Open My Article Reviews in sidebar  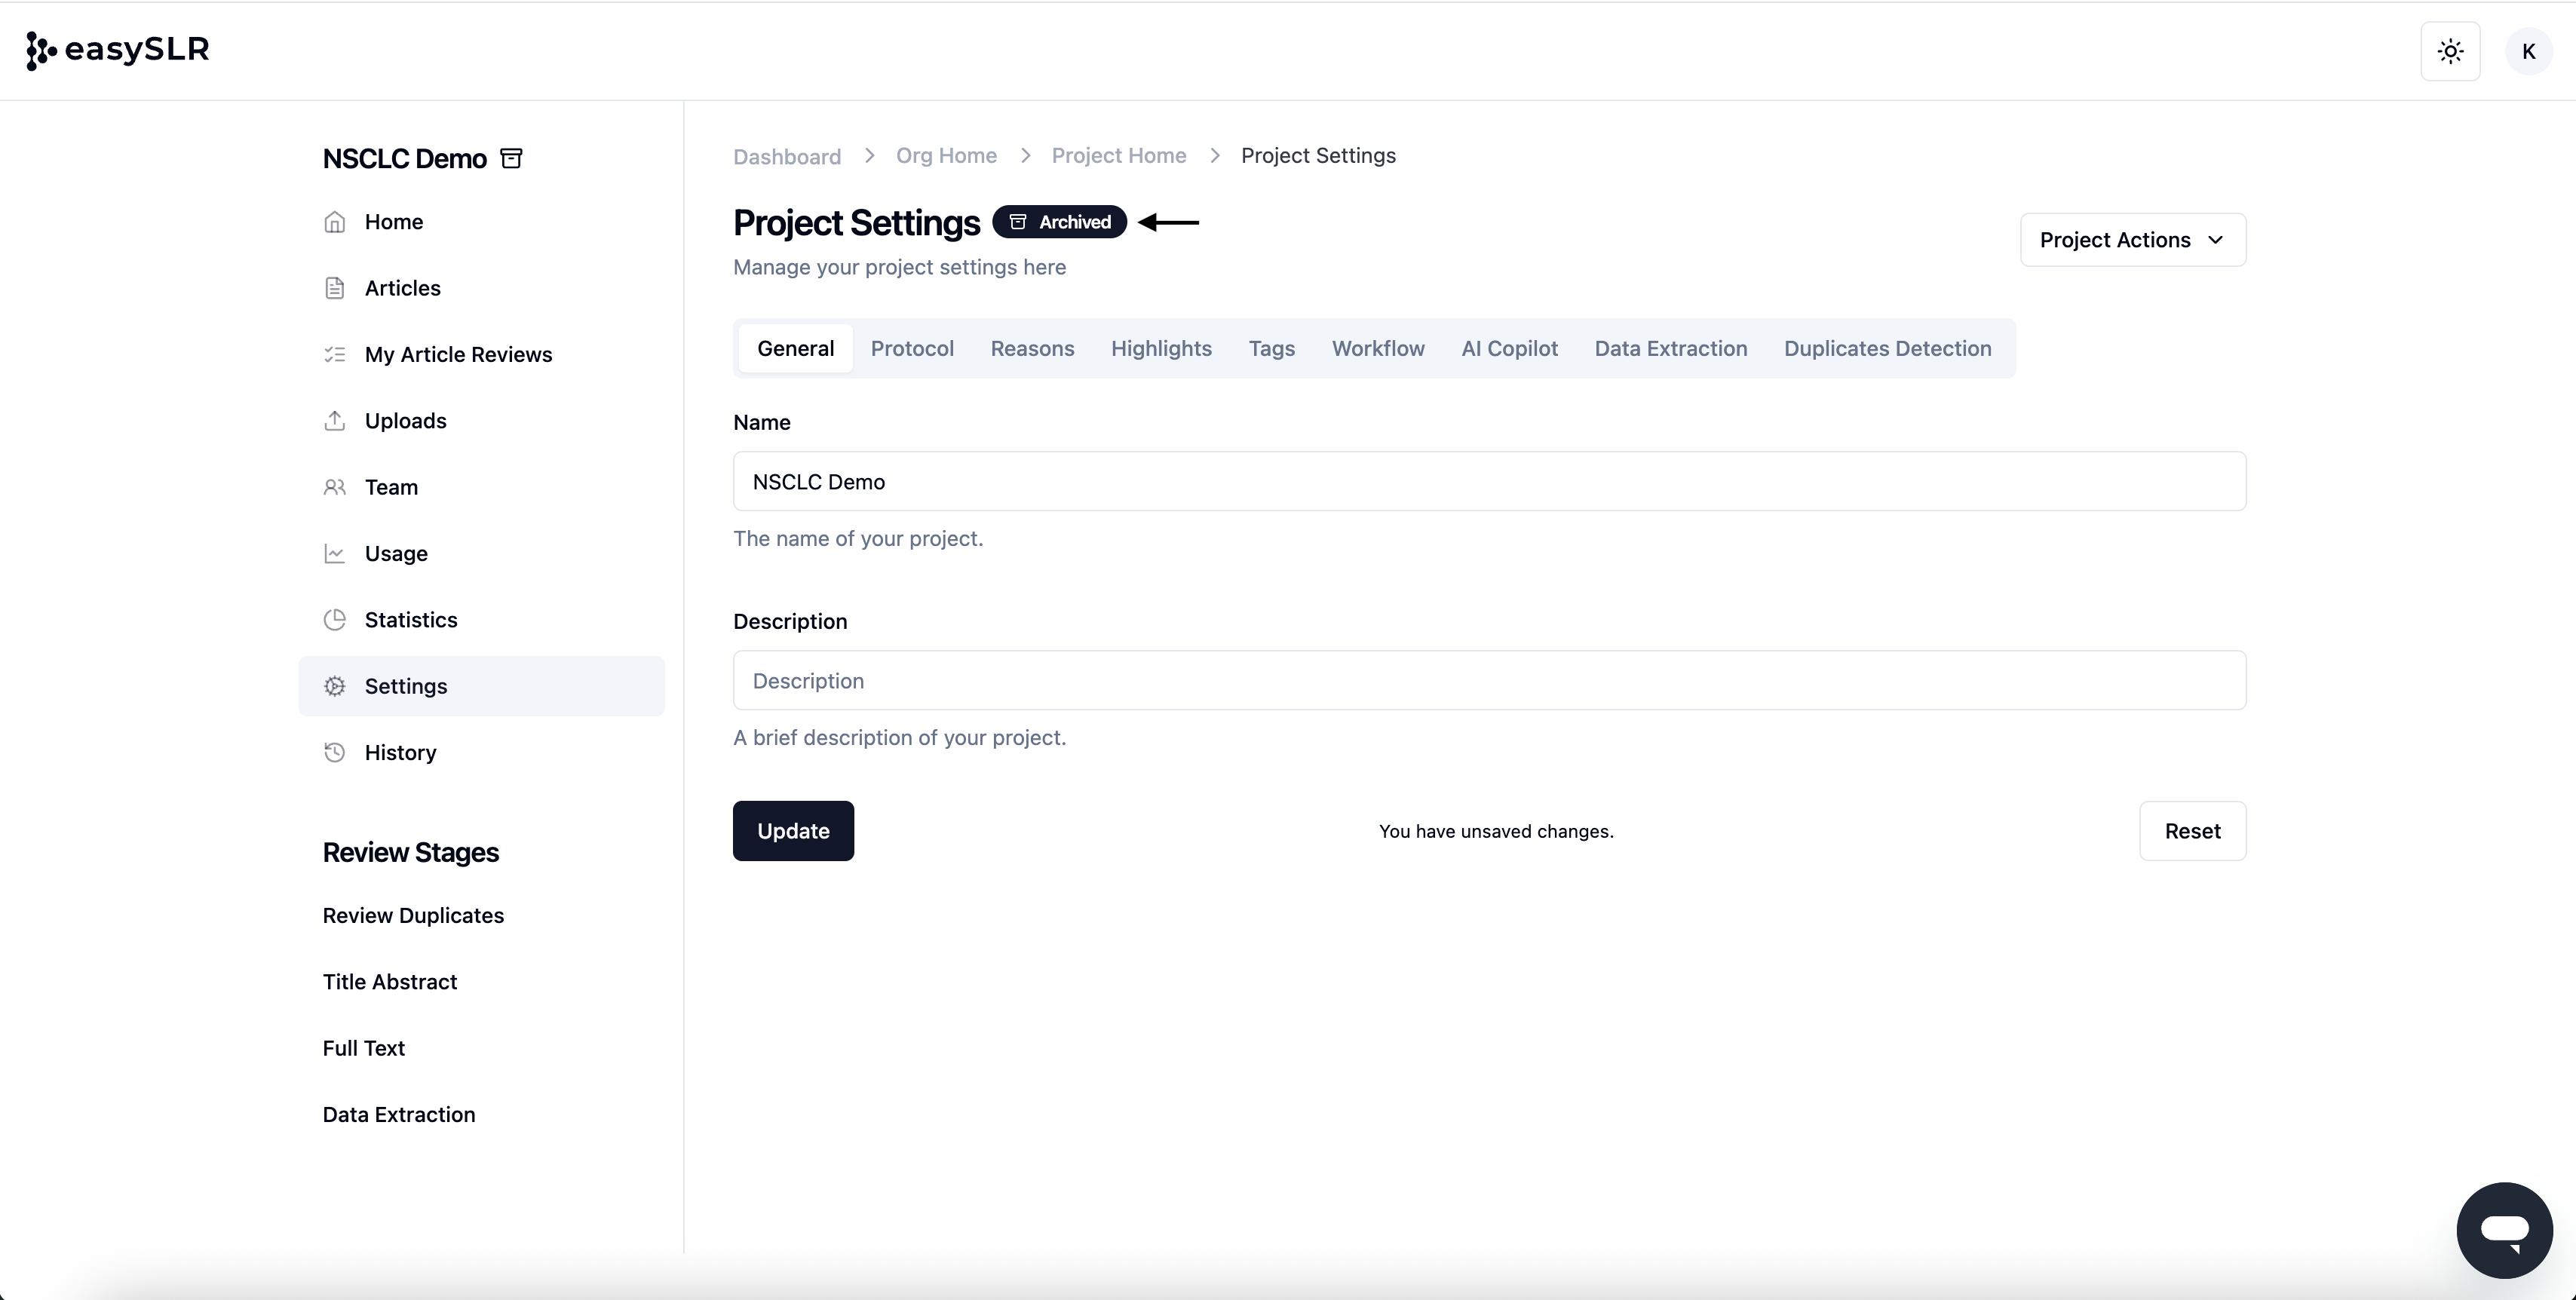click(481, 354)
